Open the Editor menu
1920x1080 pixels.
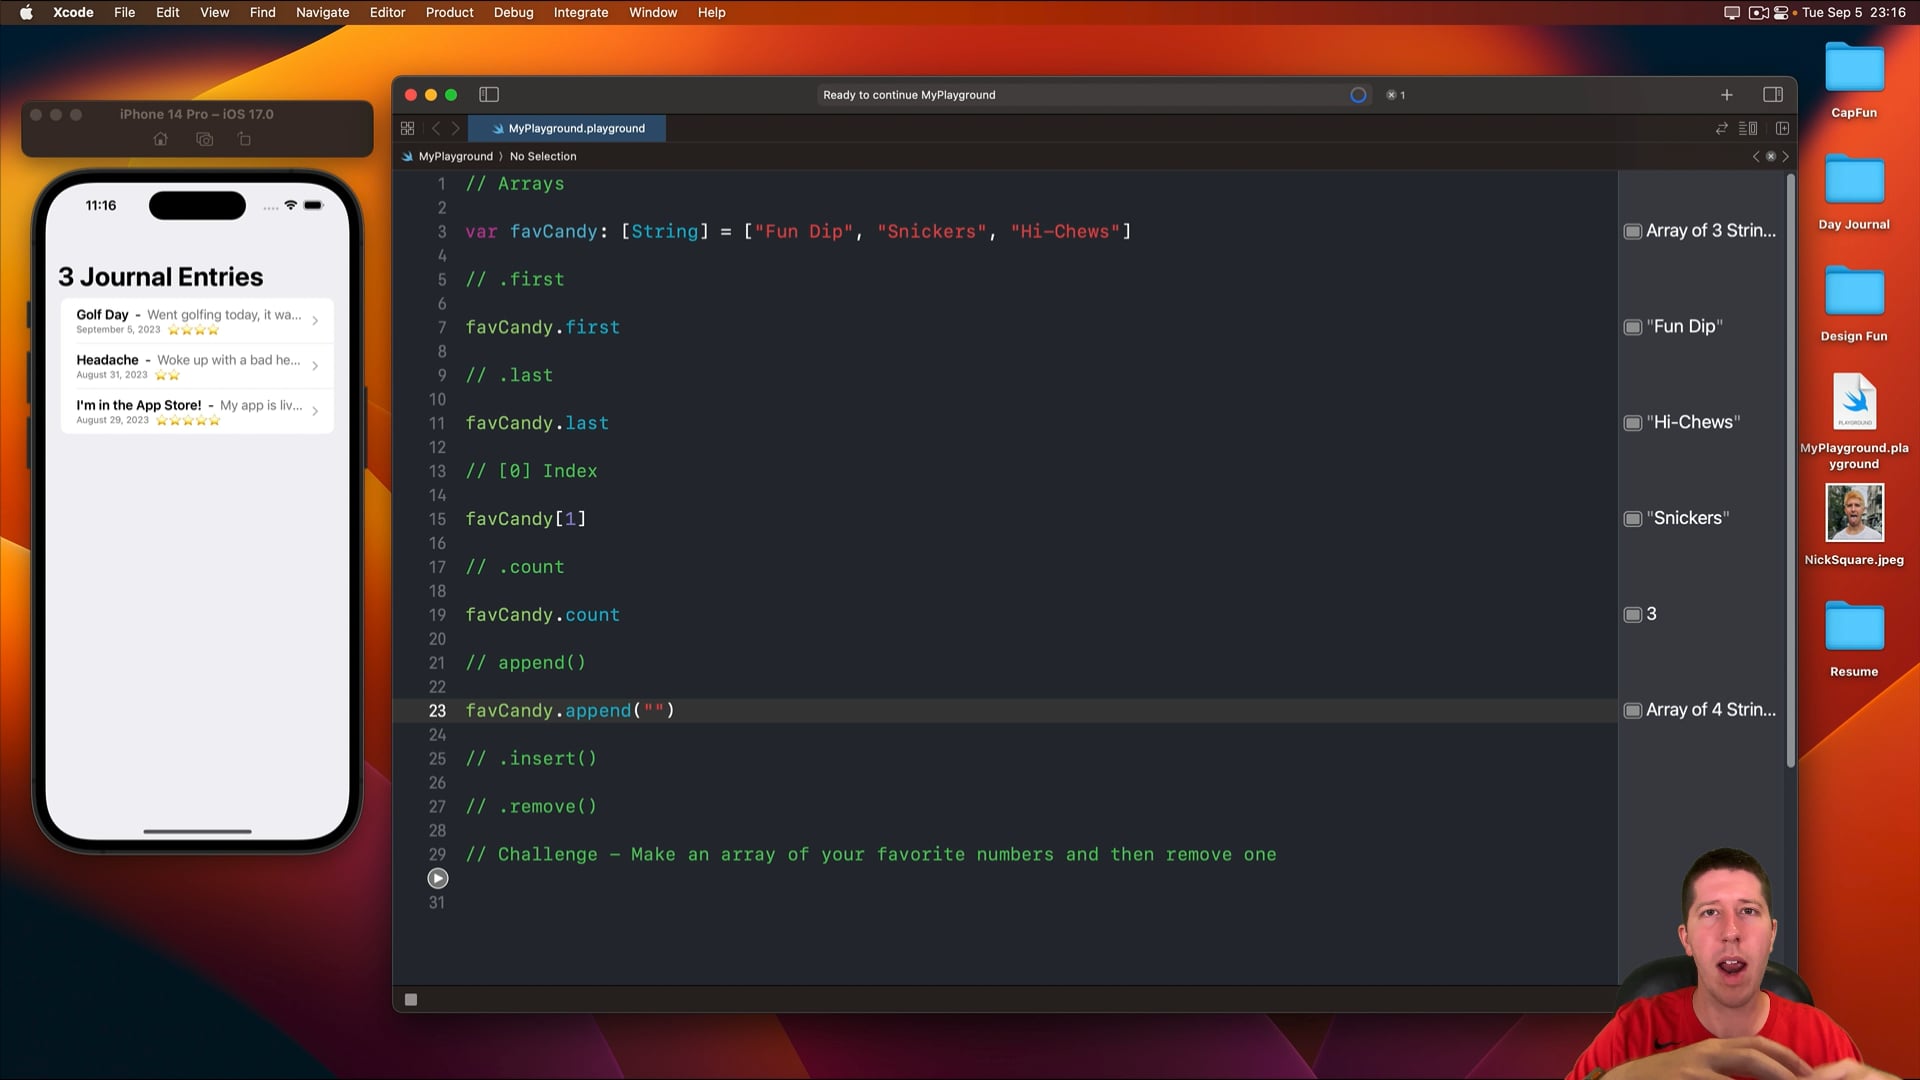pyautogui.click(x=387, y=12)
